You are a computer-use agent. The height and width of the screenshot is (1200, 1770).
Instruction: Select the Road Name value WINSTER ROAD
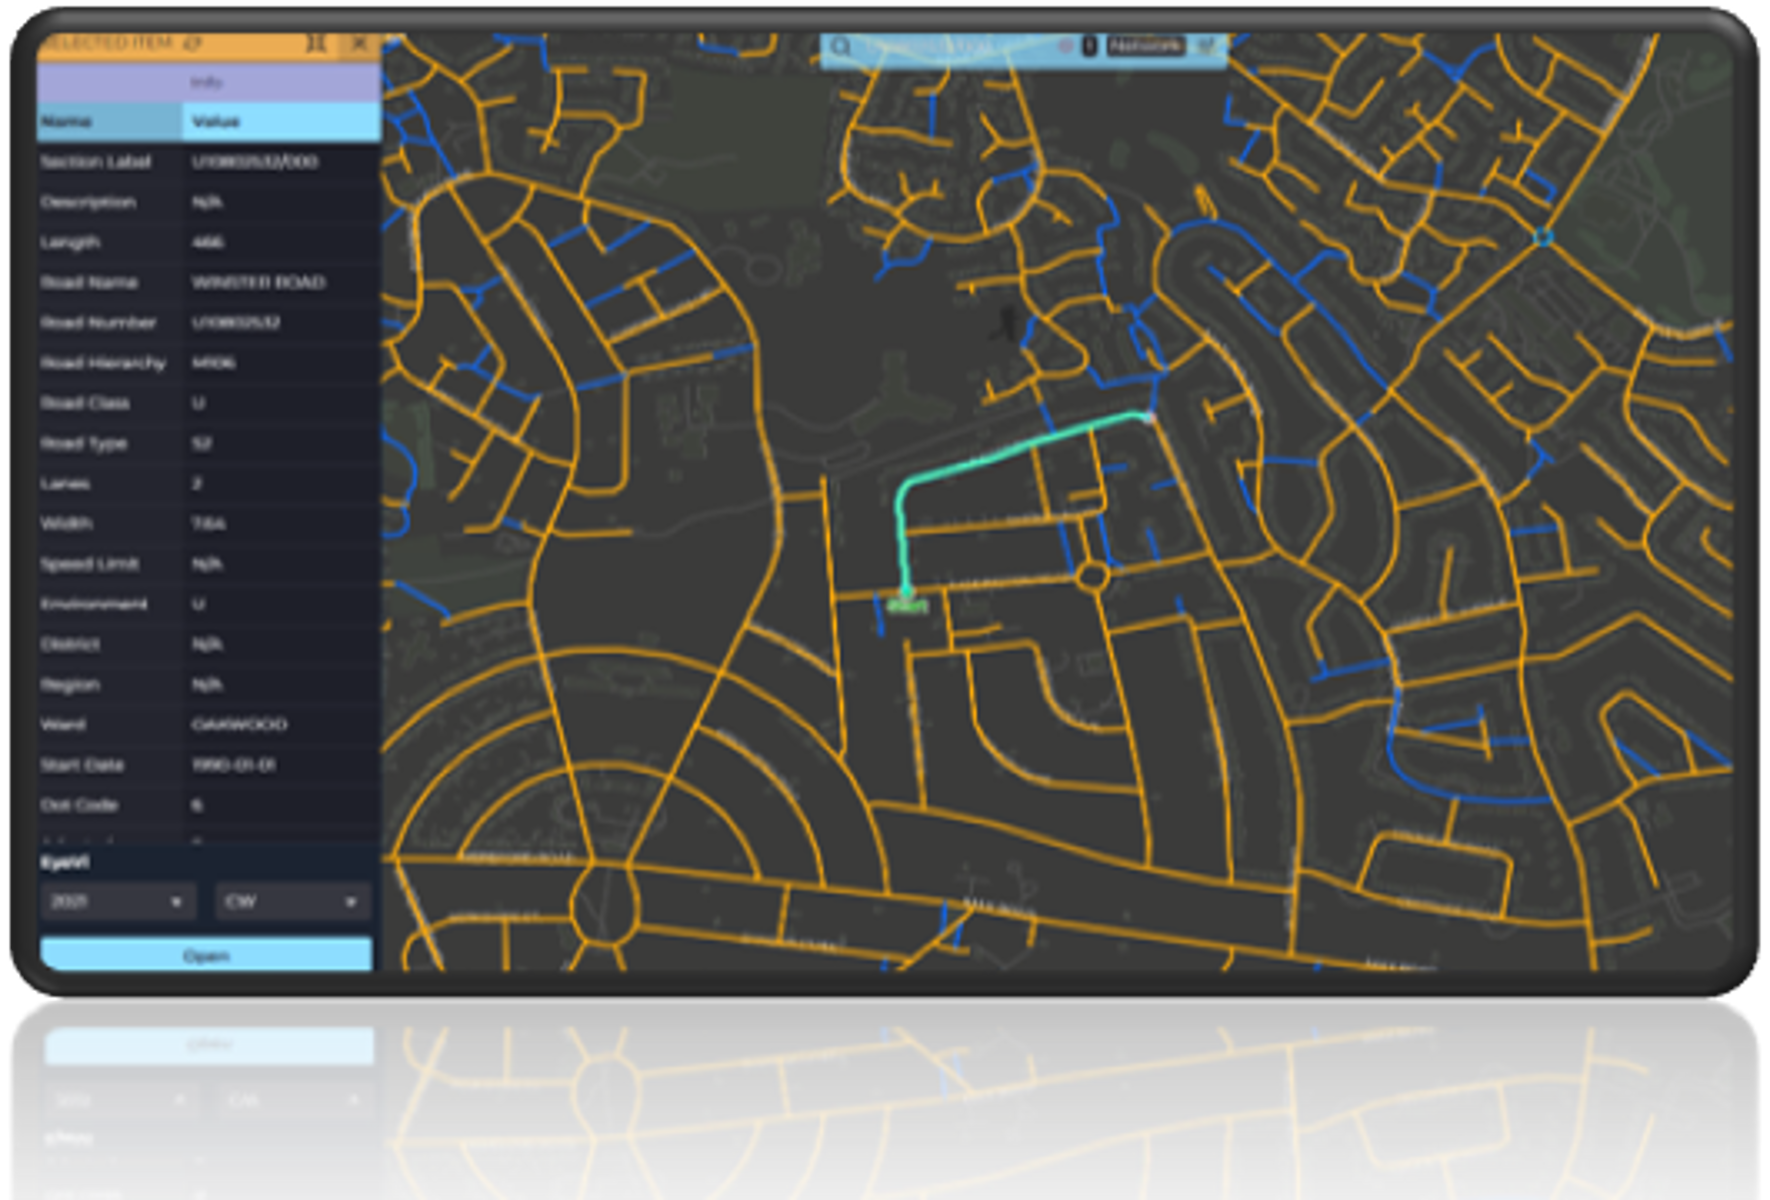258,283
